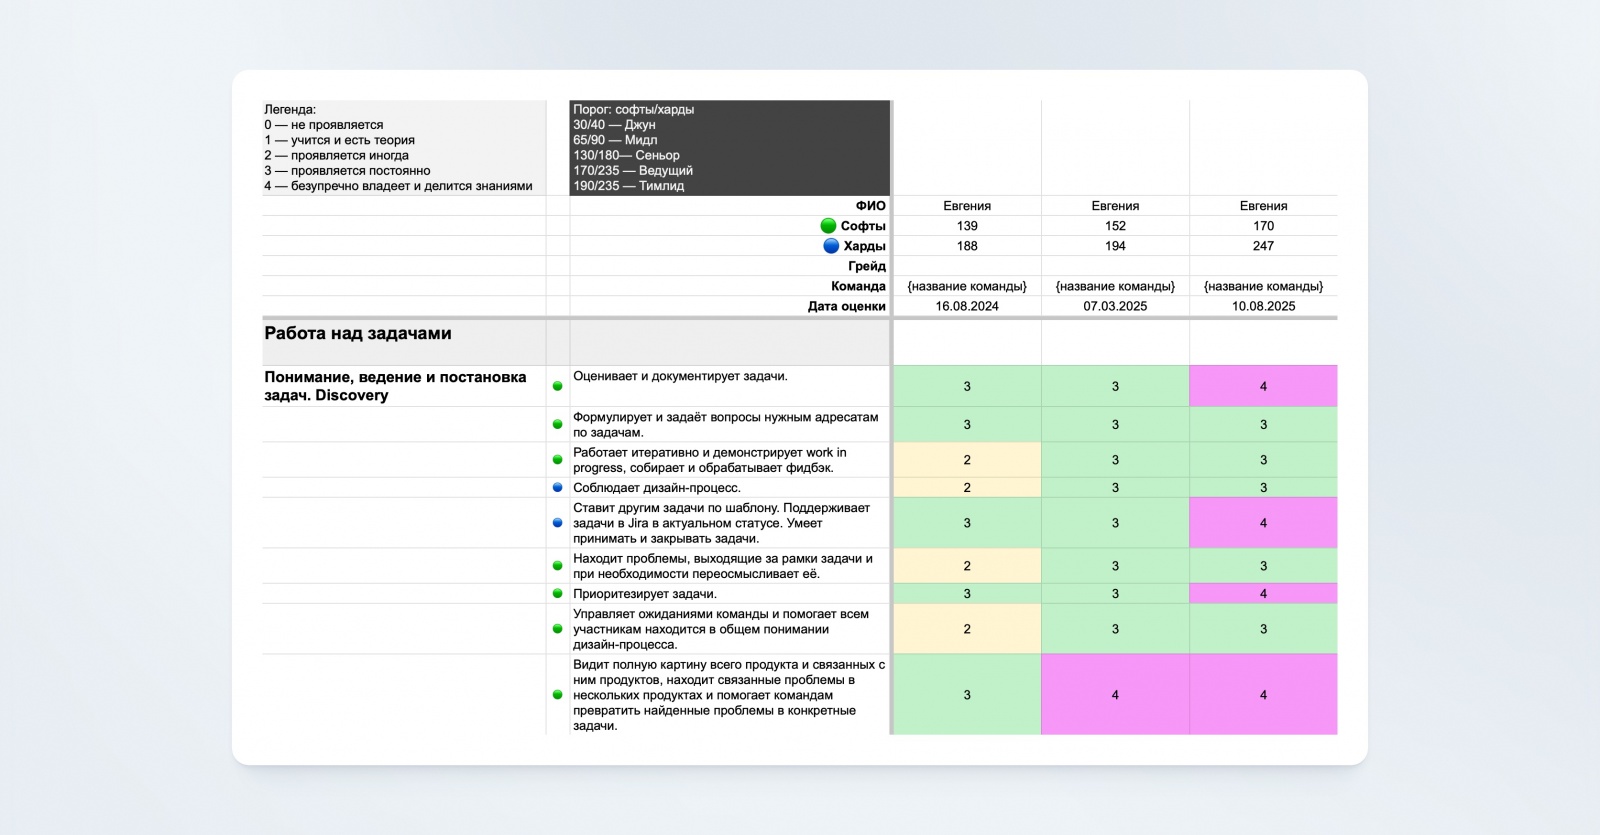Click the green circle next to Софты

click(x=828, y=226)
